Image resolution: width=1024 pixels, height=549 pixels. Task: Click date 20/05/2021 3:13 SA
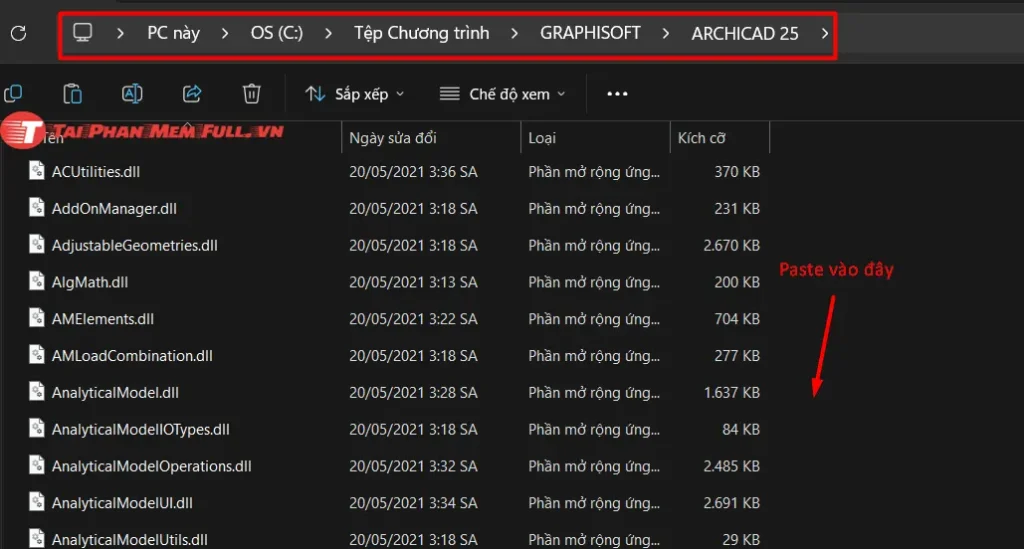[x=413, y=282]
